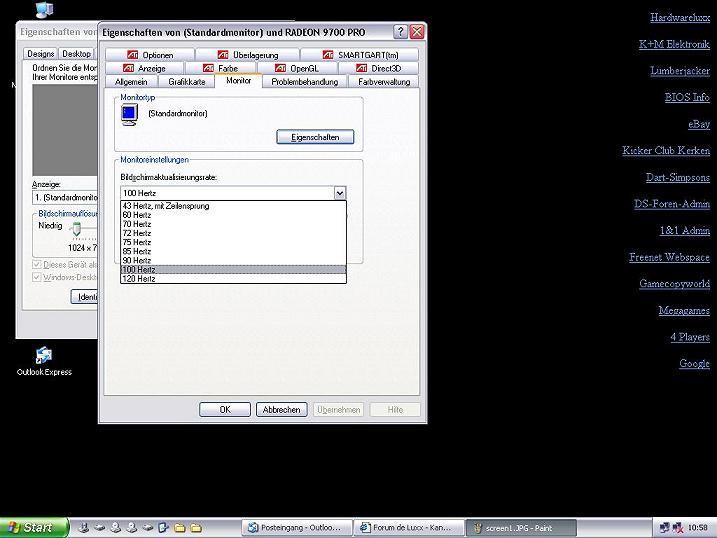Choose 75 Hertz from the list

(233, 242)
